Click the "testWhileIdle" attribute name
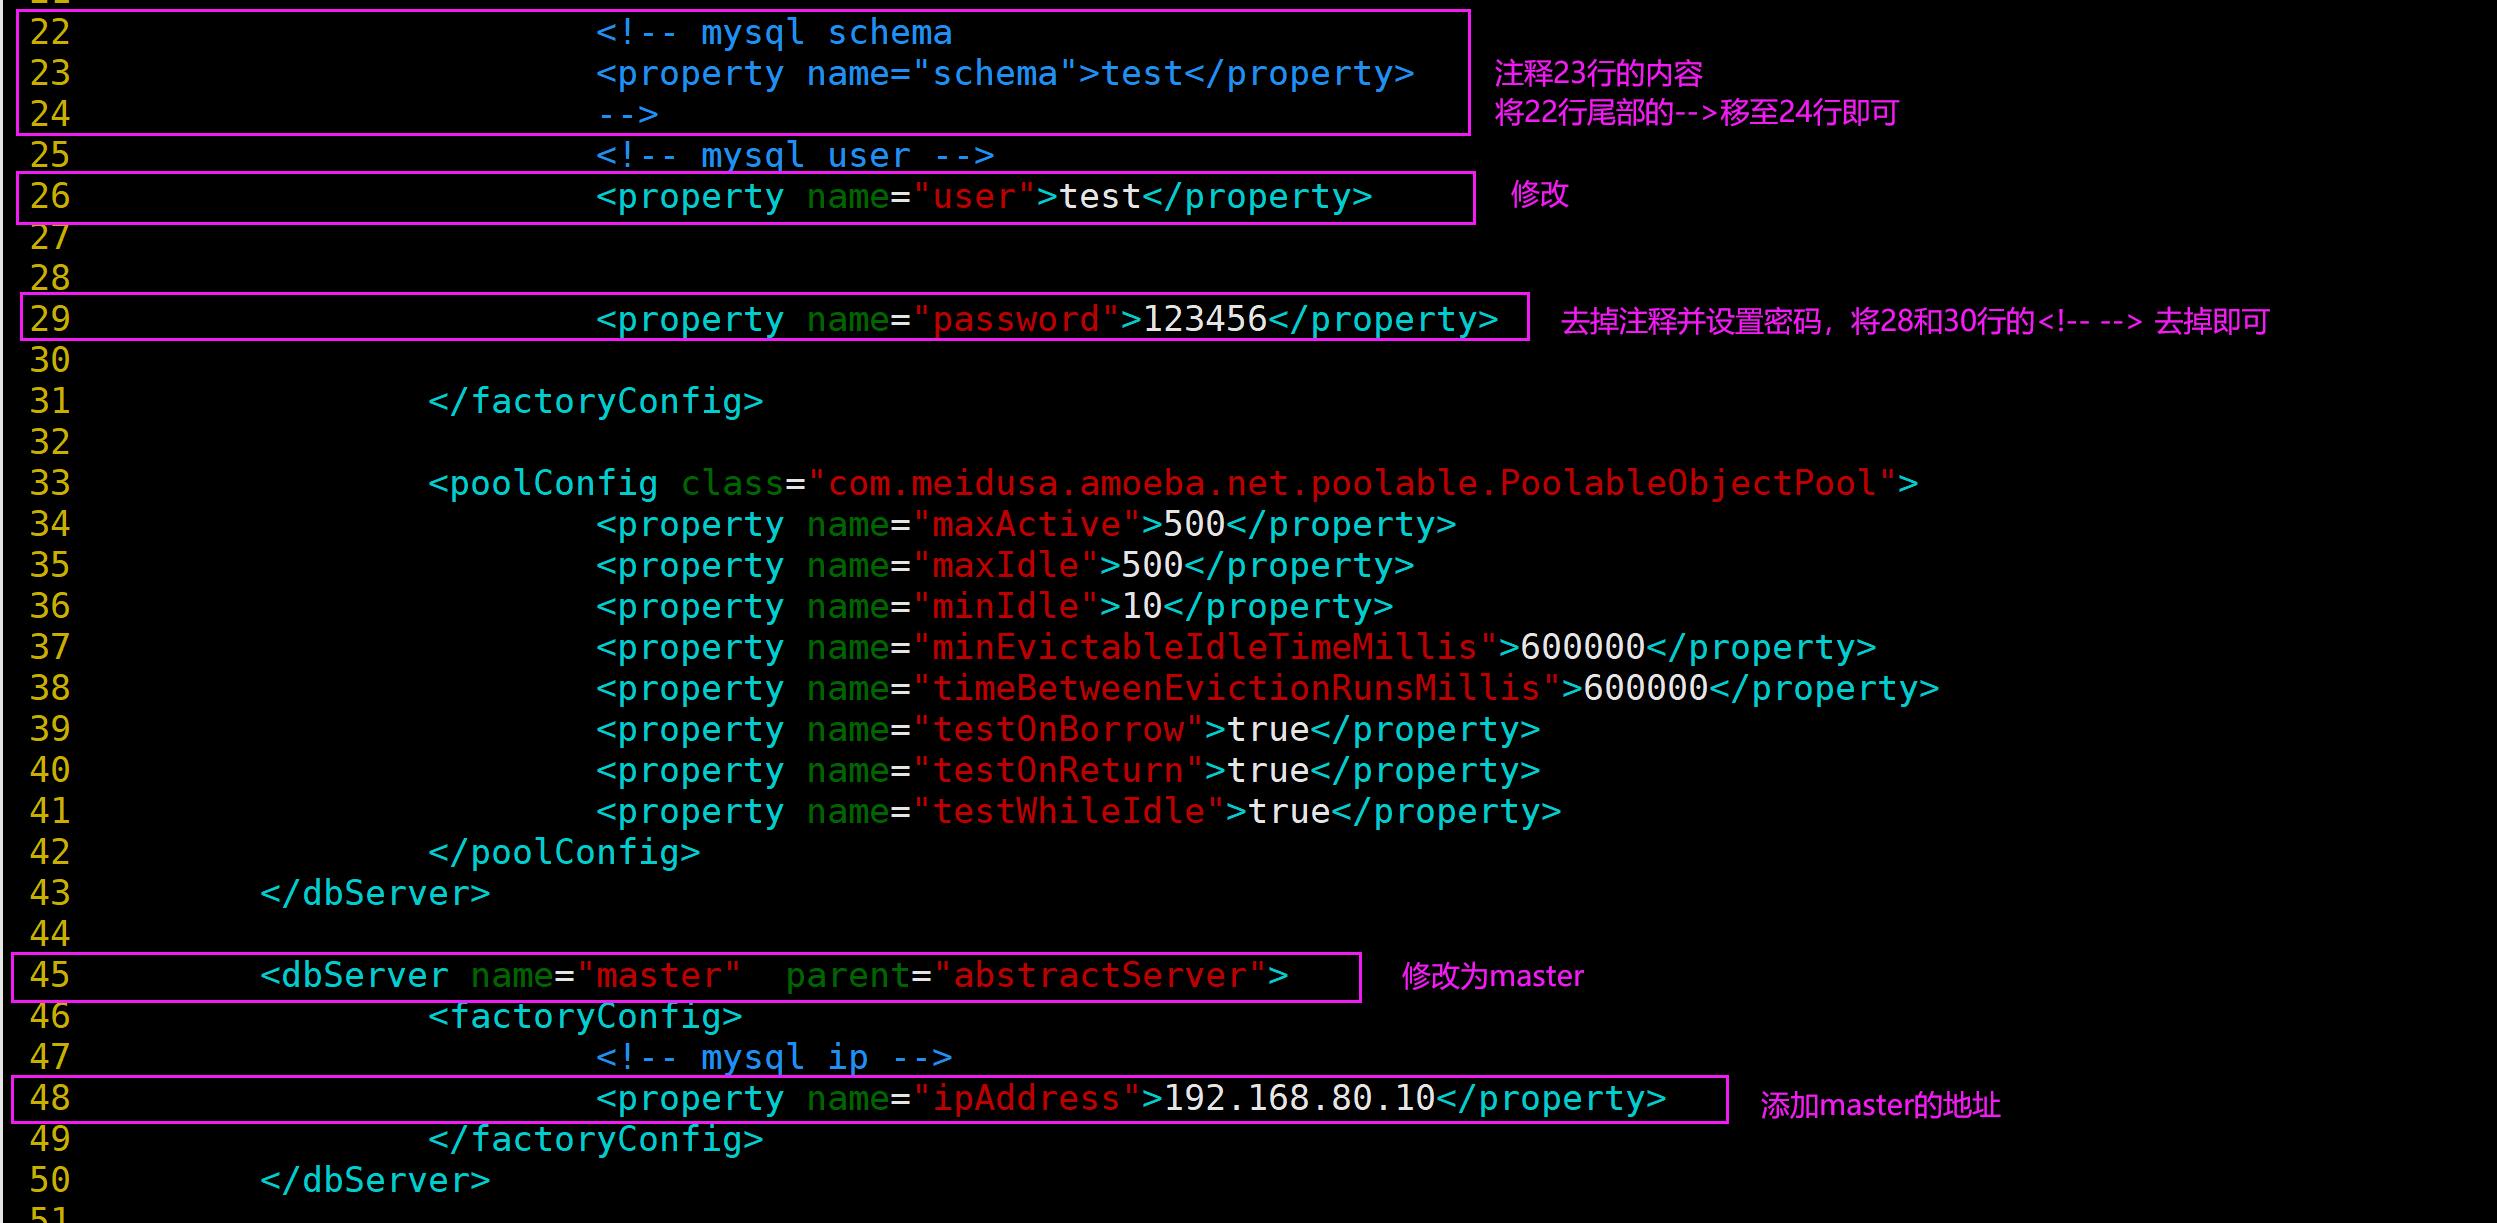The height and width of the screenshot is (1223, 2497). tap(1068, 812)
